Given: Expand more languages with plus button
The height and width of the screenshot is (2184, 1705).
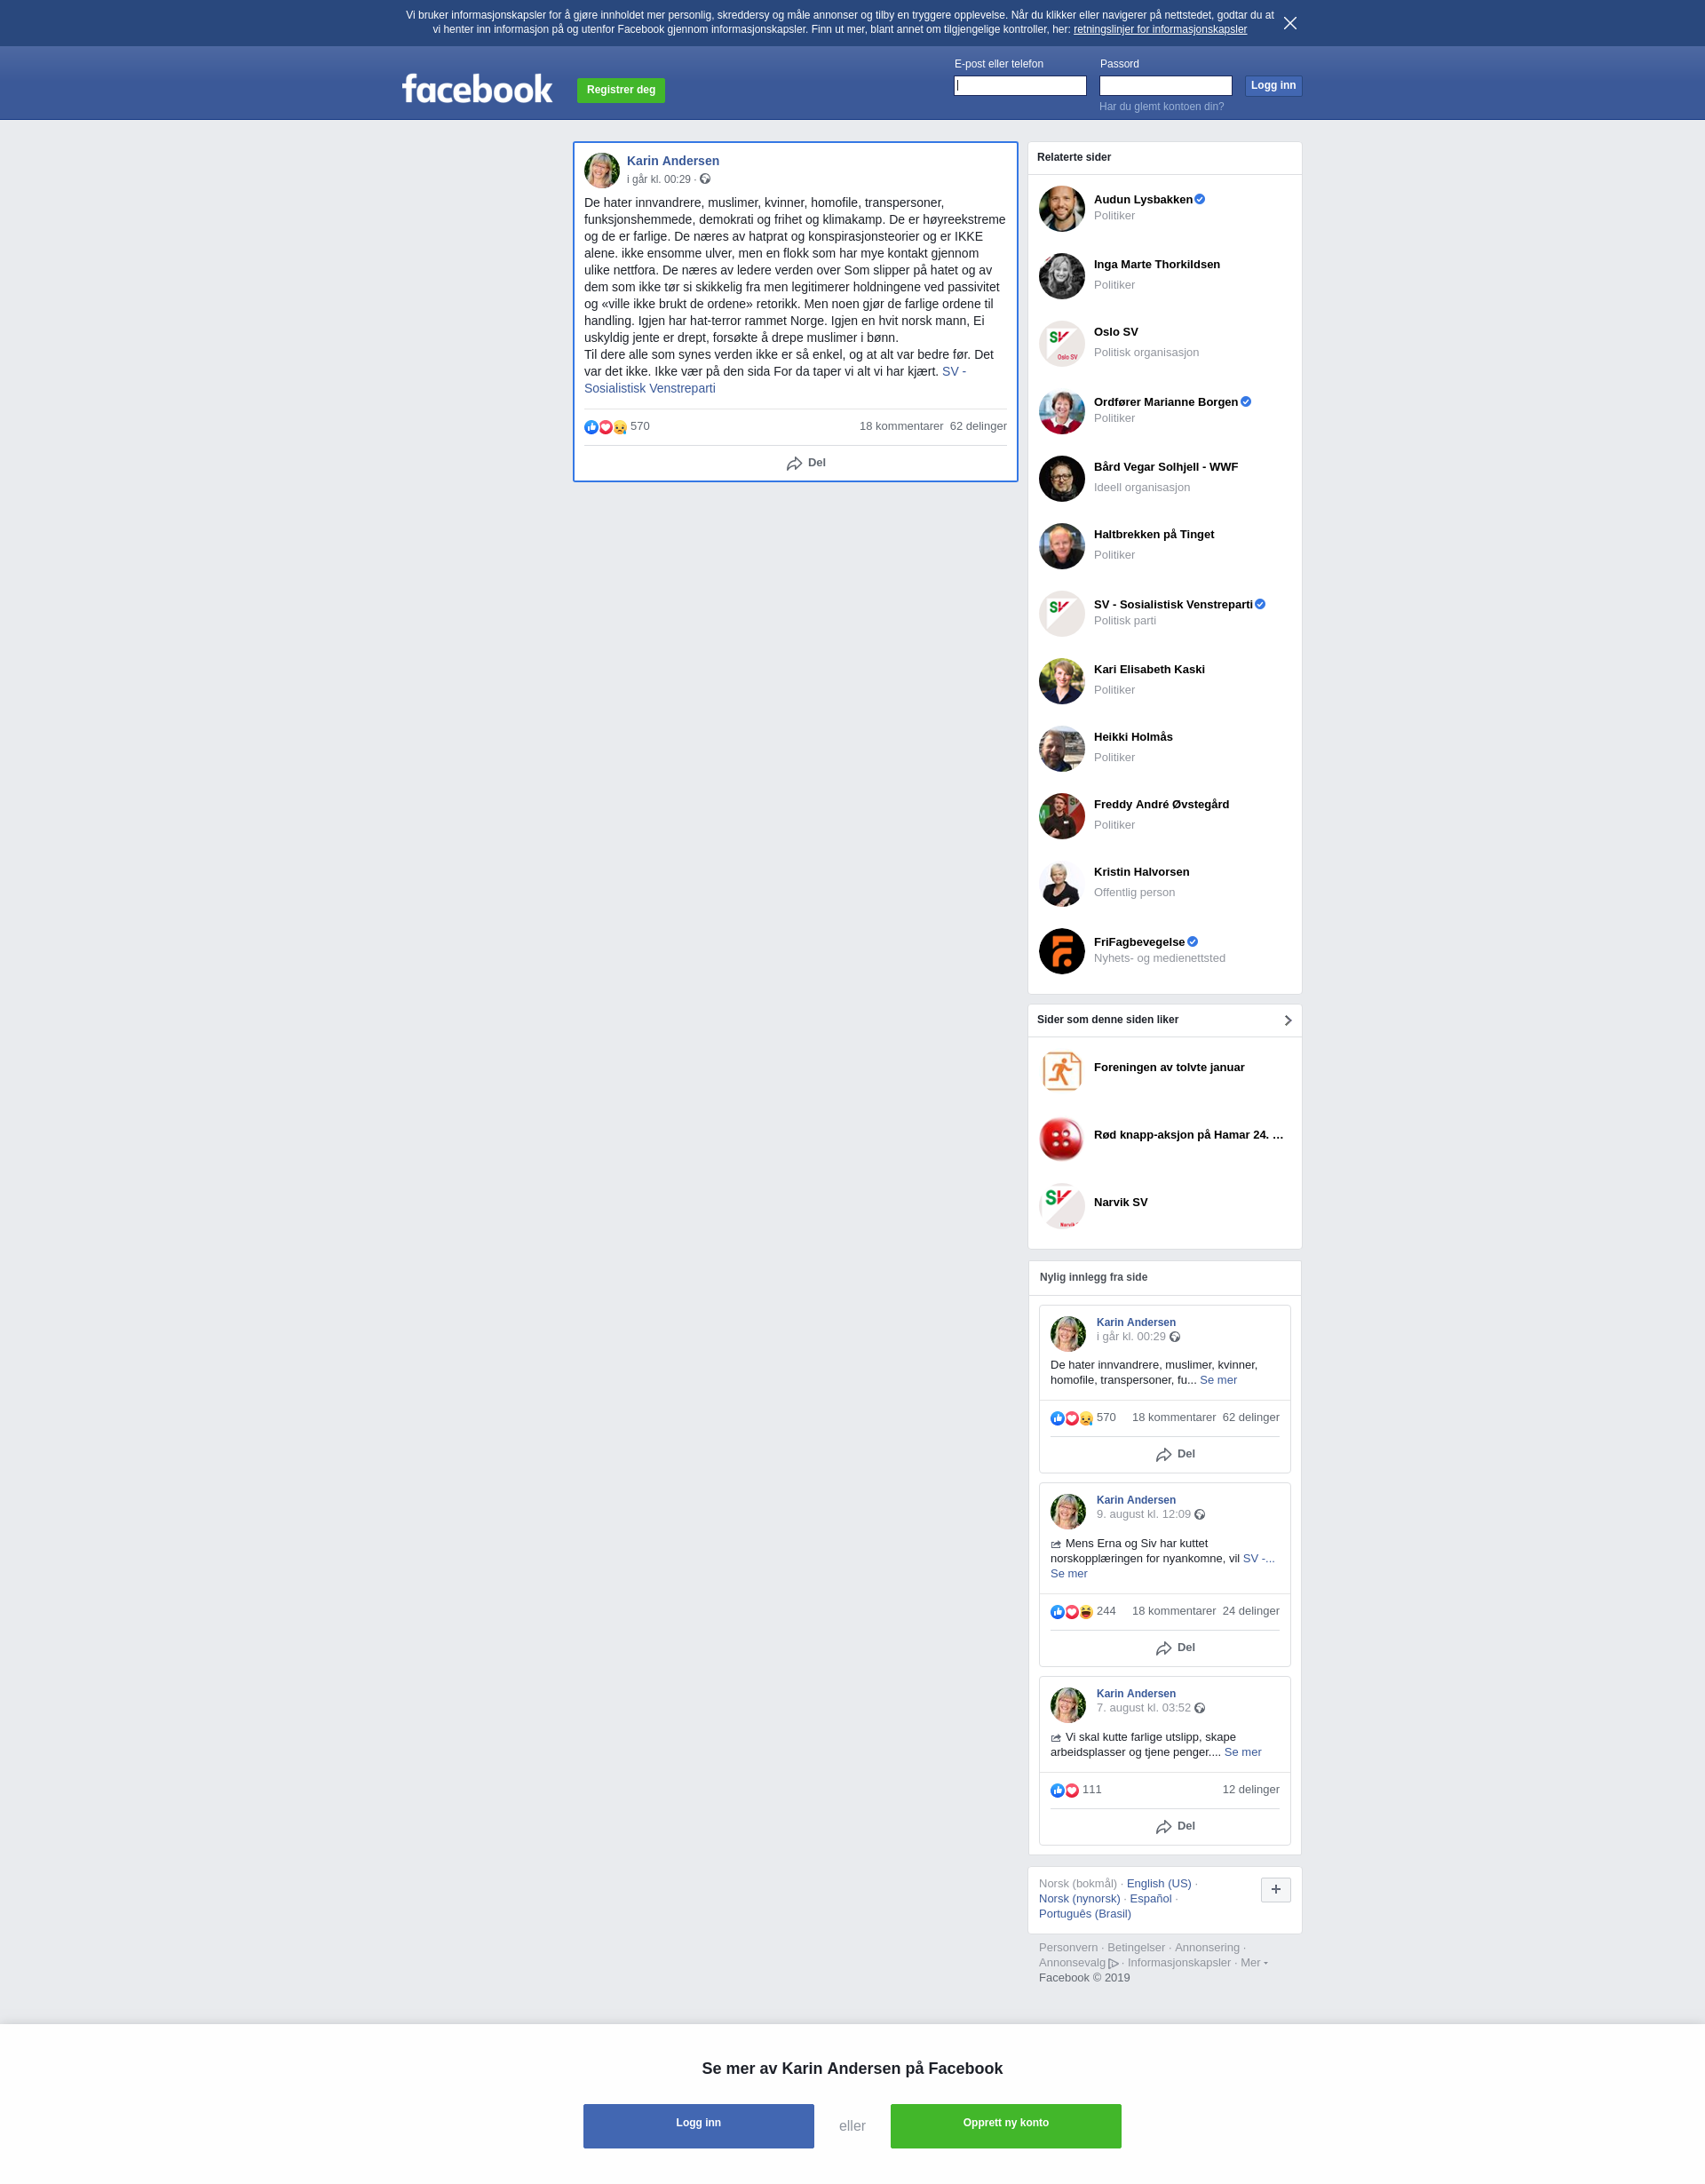Looking at the screenshot, I should tap(1276, 1889).
